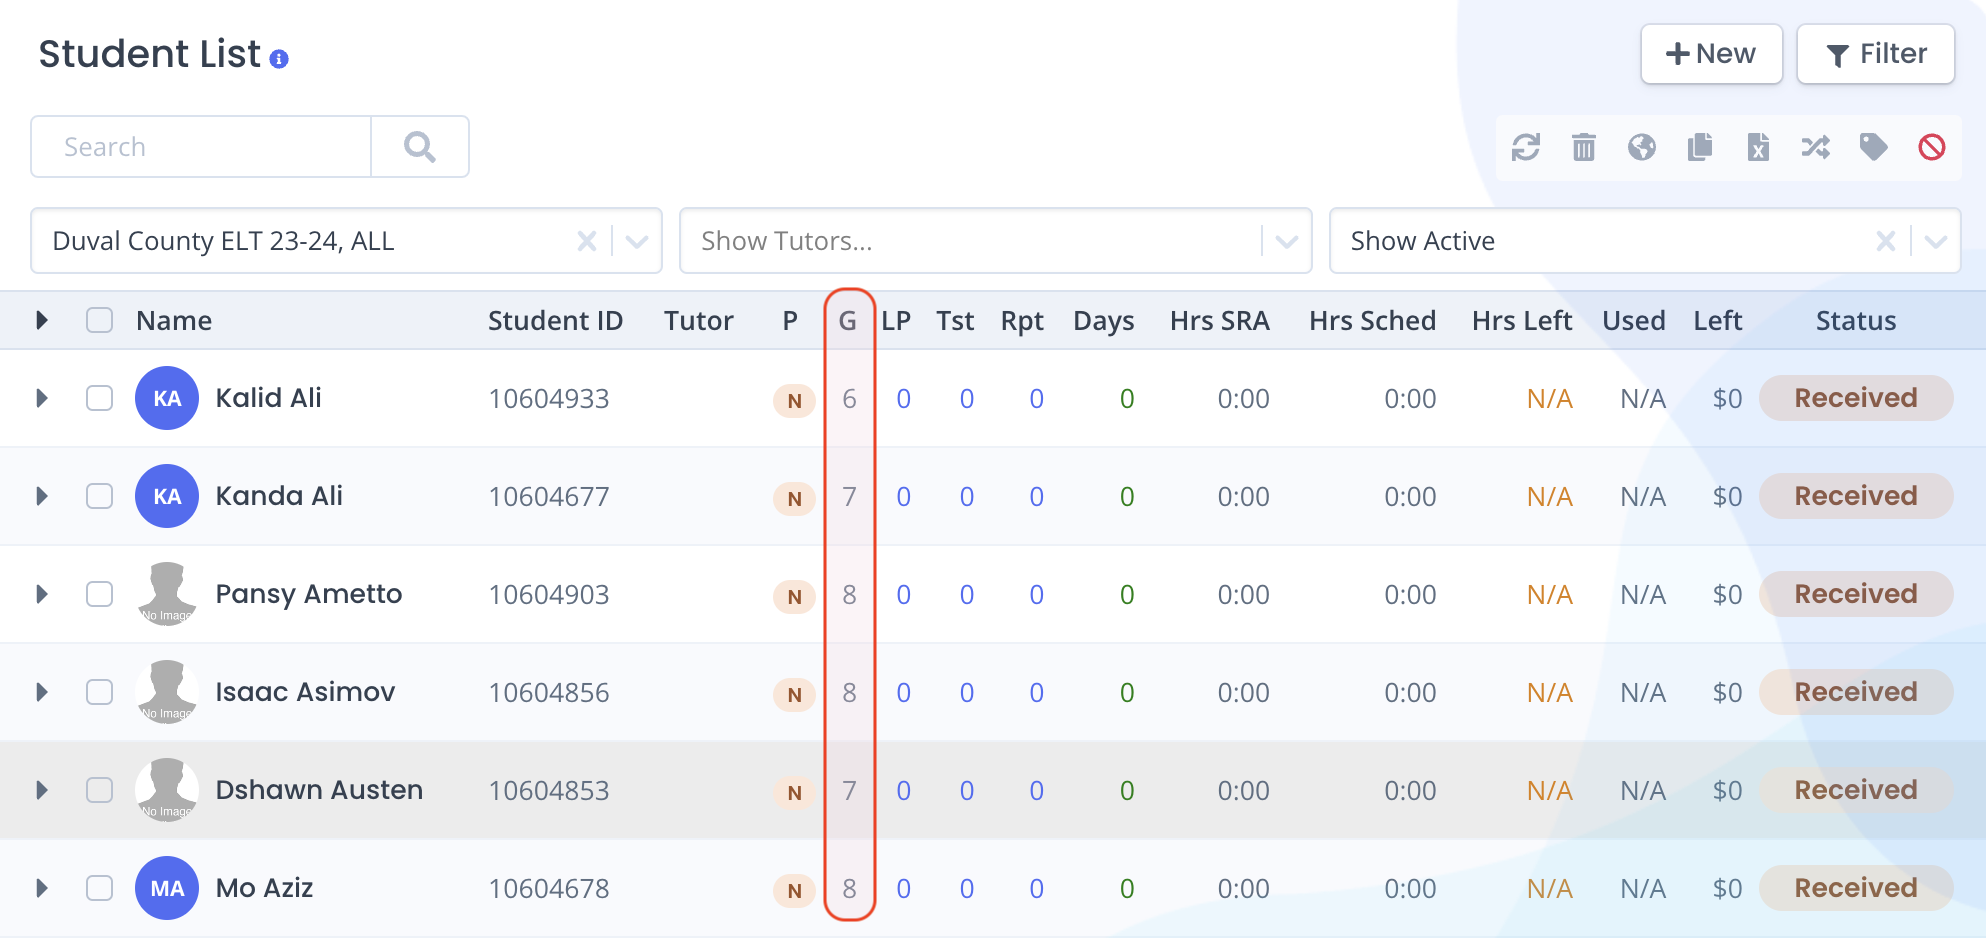The width and height of the screenshot is (1986, 938).
Task: Check the box for Mo Aziz
Action: tap(99, 888)
